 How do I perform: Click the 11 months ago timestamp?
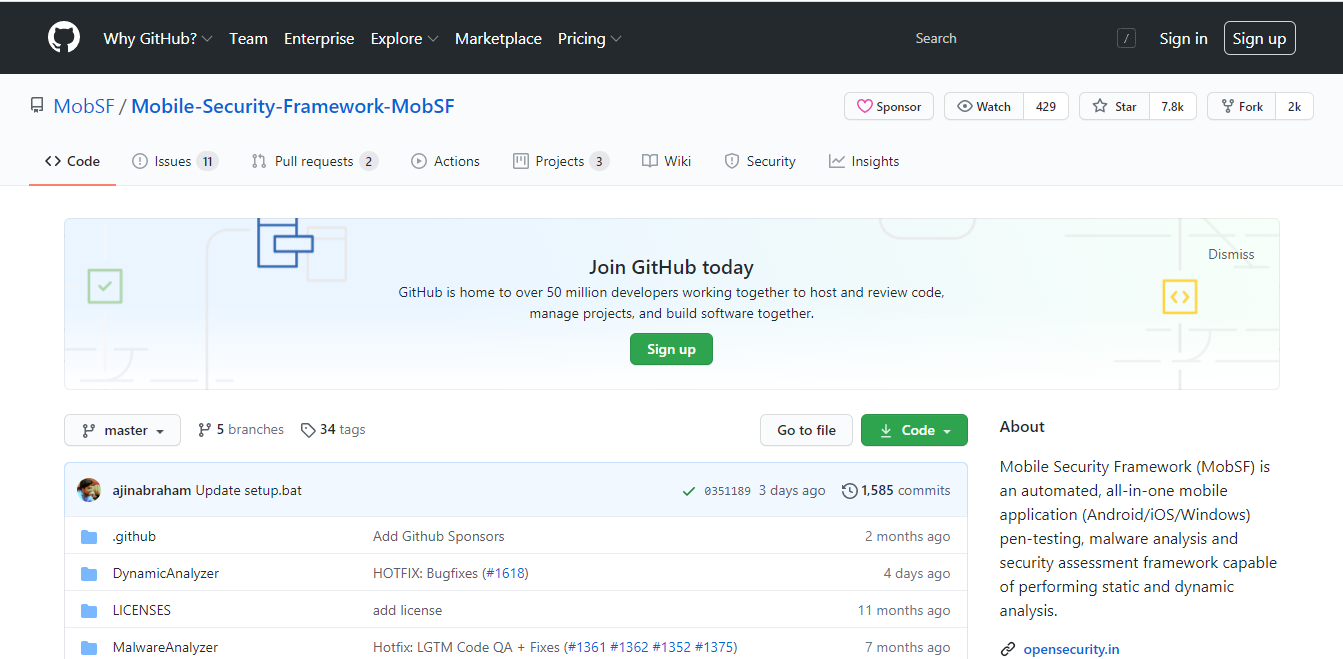click(904, 610)
